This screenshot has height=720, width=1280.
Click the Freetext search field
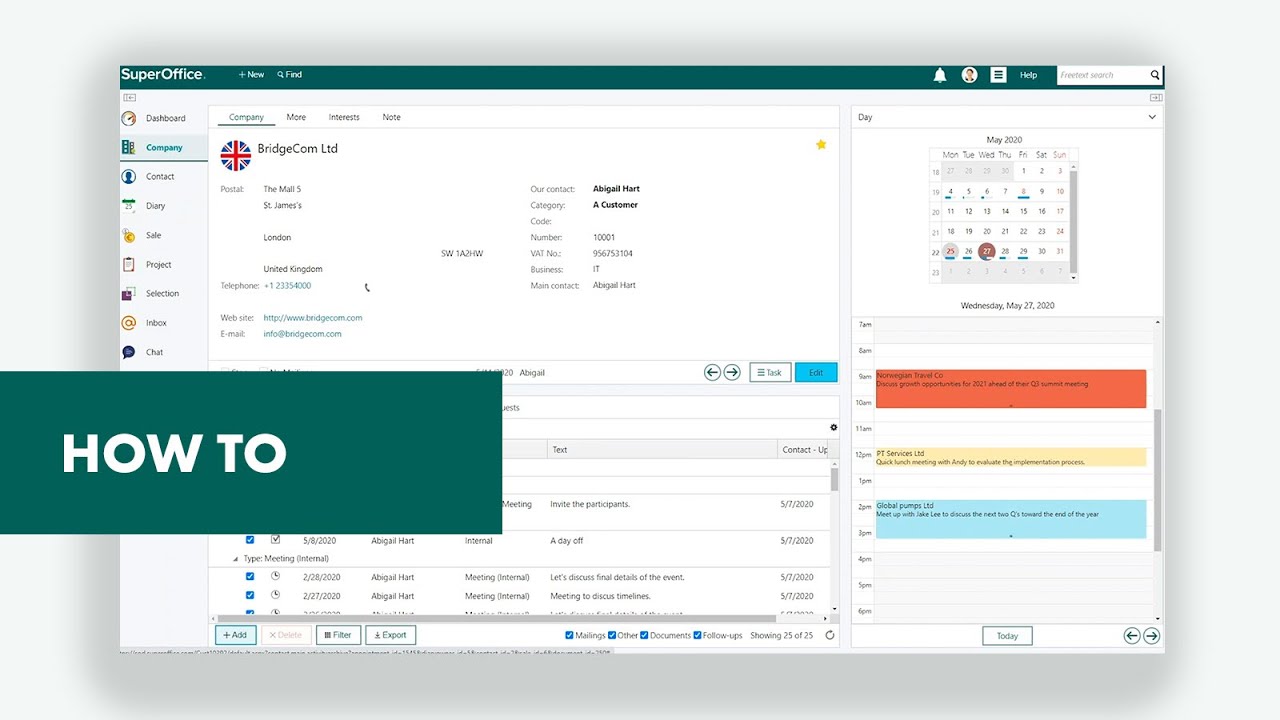pos(1103,75)
